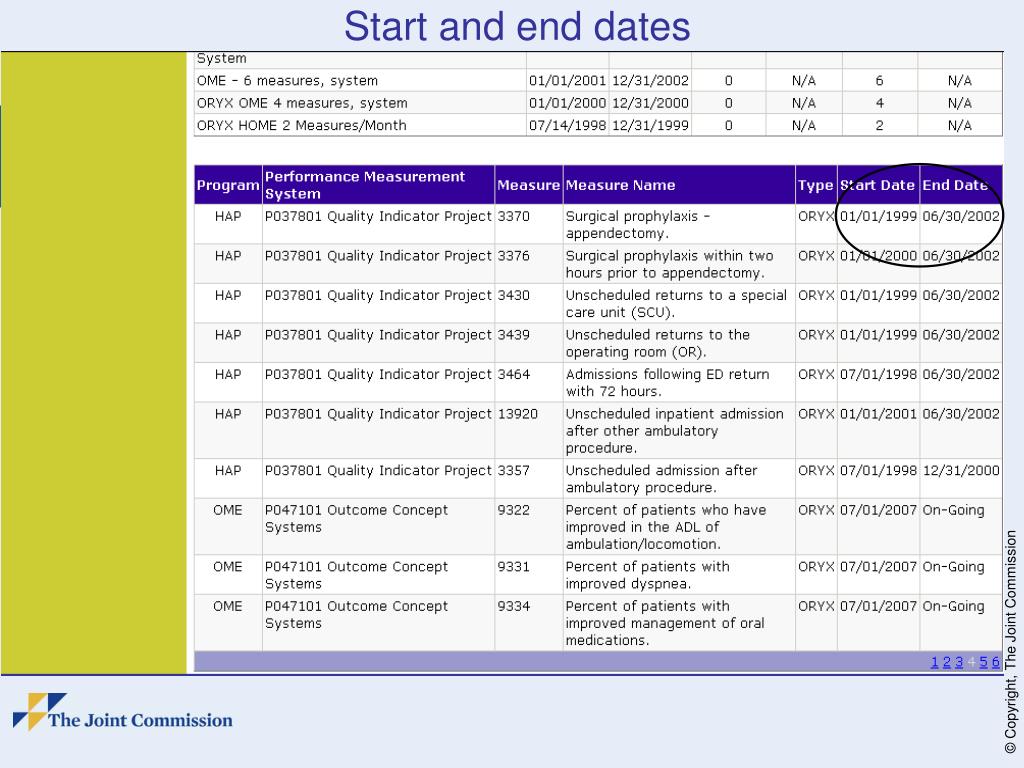Click the value 6 in OME 6 measures row
Screen dimensions: 1024x768
click(879, 80)
